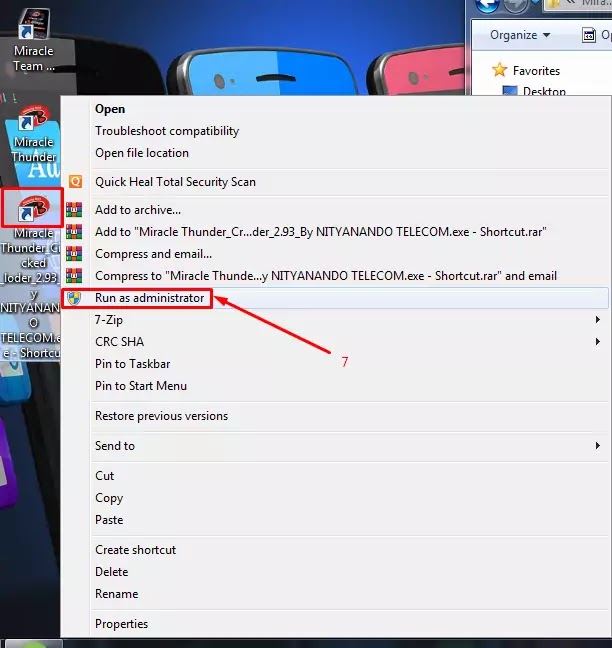Open Properties from context menu

click(121, 624)
